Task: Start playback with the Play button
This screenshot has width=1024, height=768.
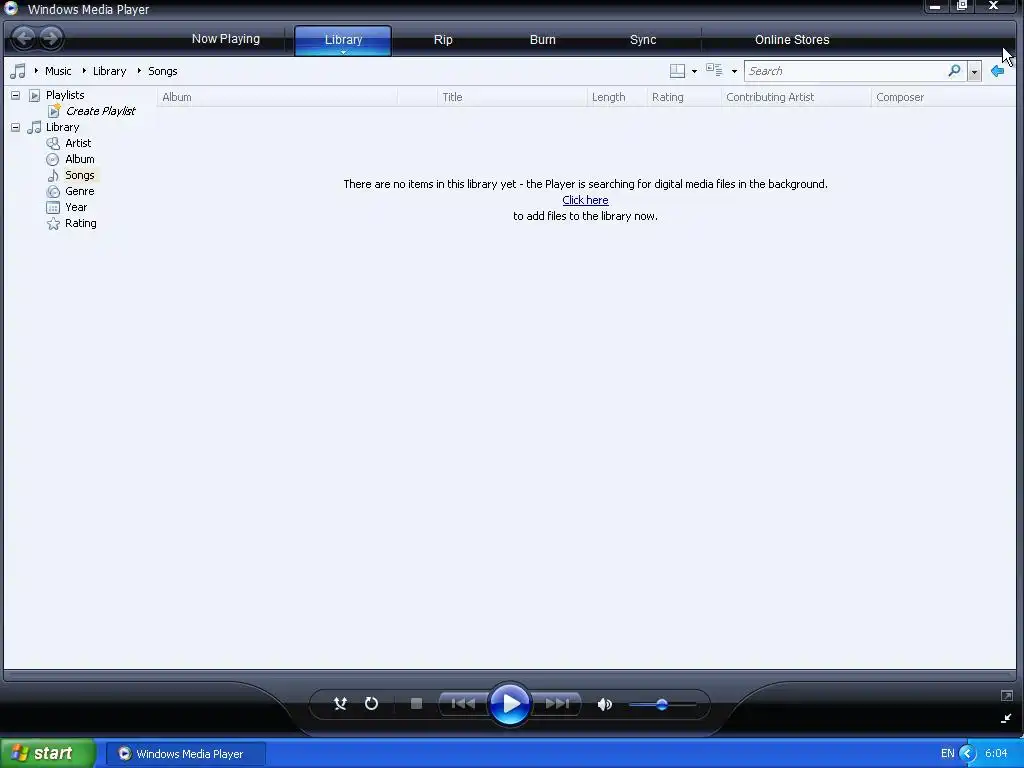Action: [510, 703]
